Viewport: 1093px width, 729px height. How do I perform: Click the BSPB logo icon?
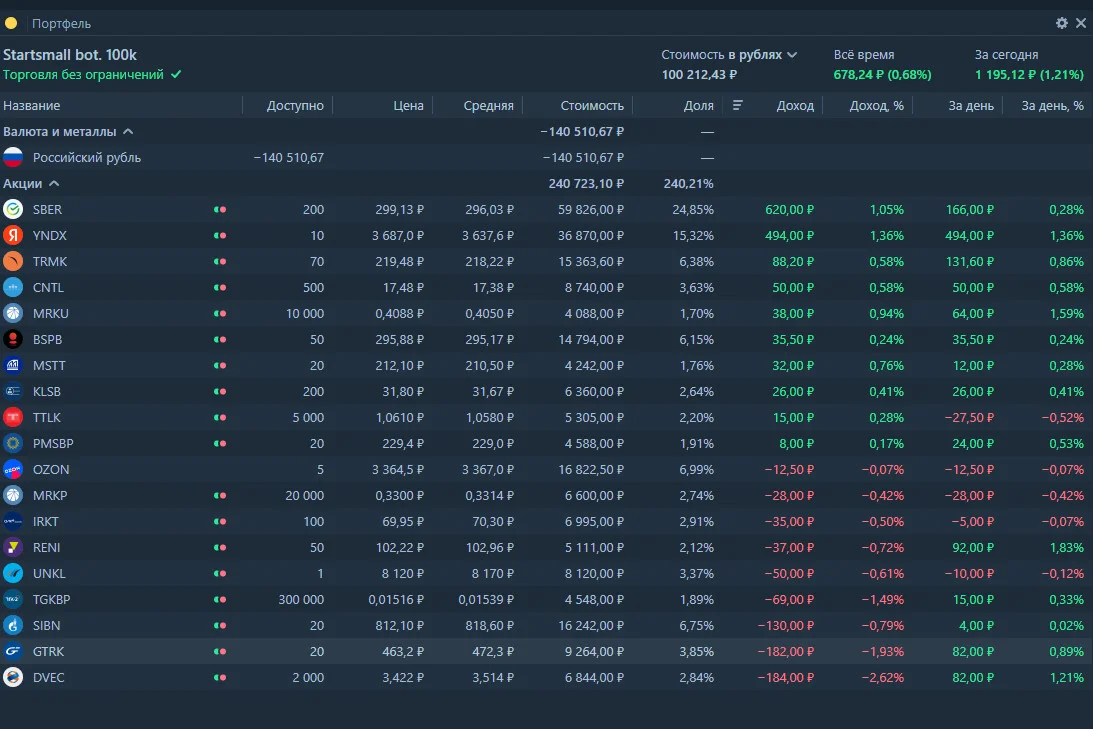13,339
